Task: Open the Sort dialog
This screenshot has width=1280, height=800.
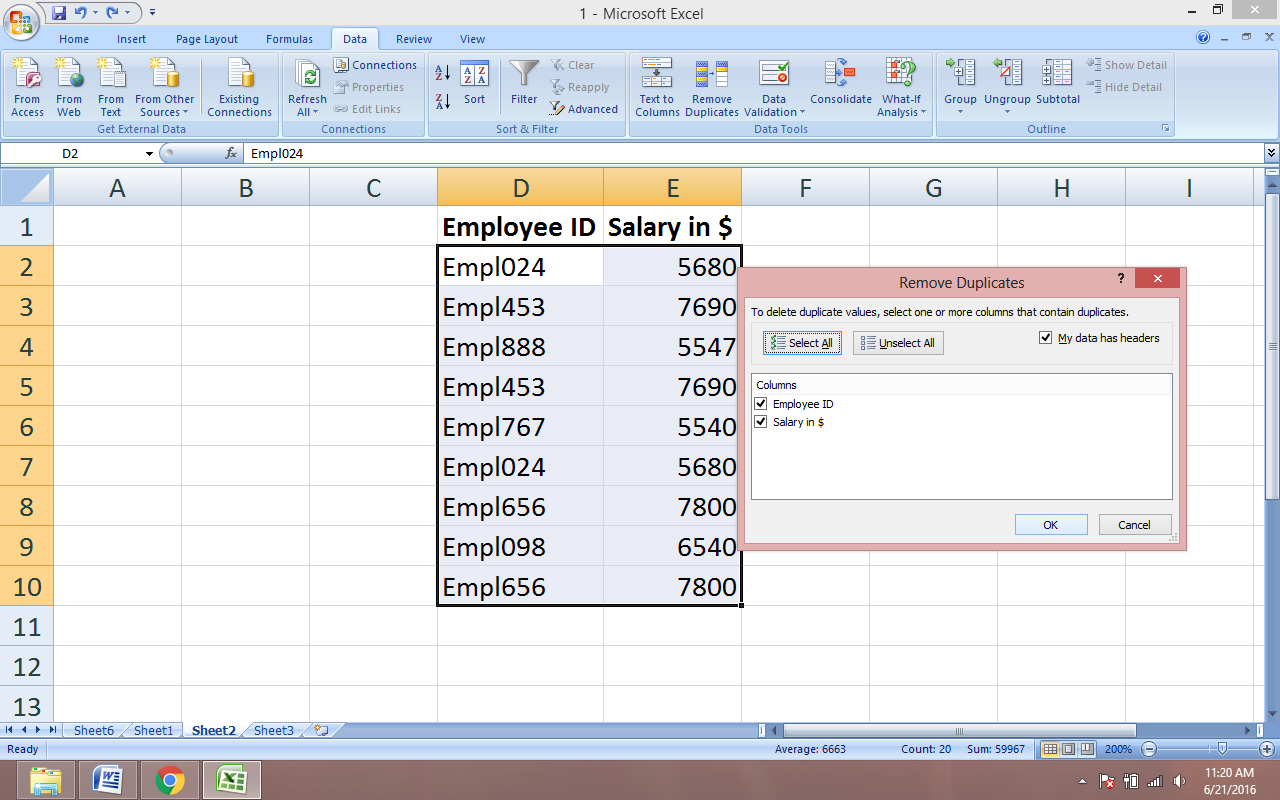Action: pos(474,84)
